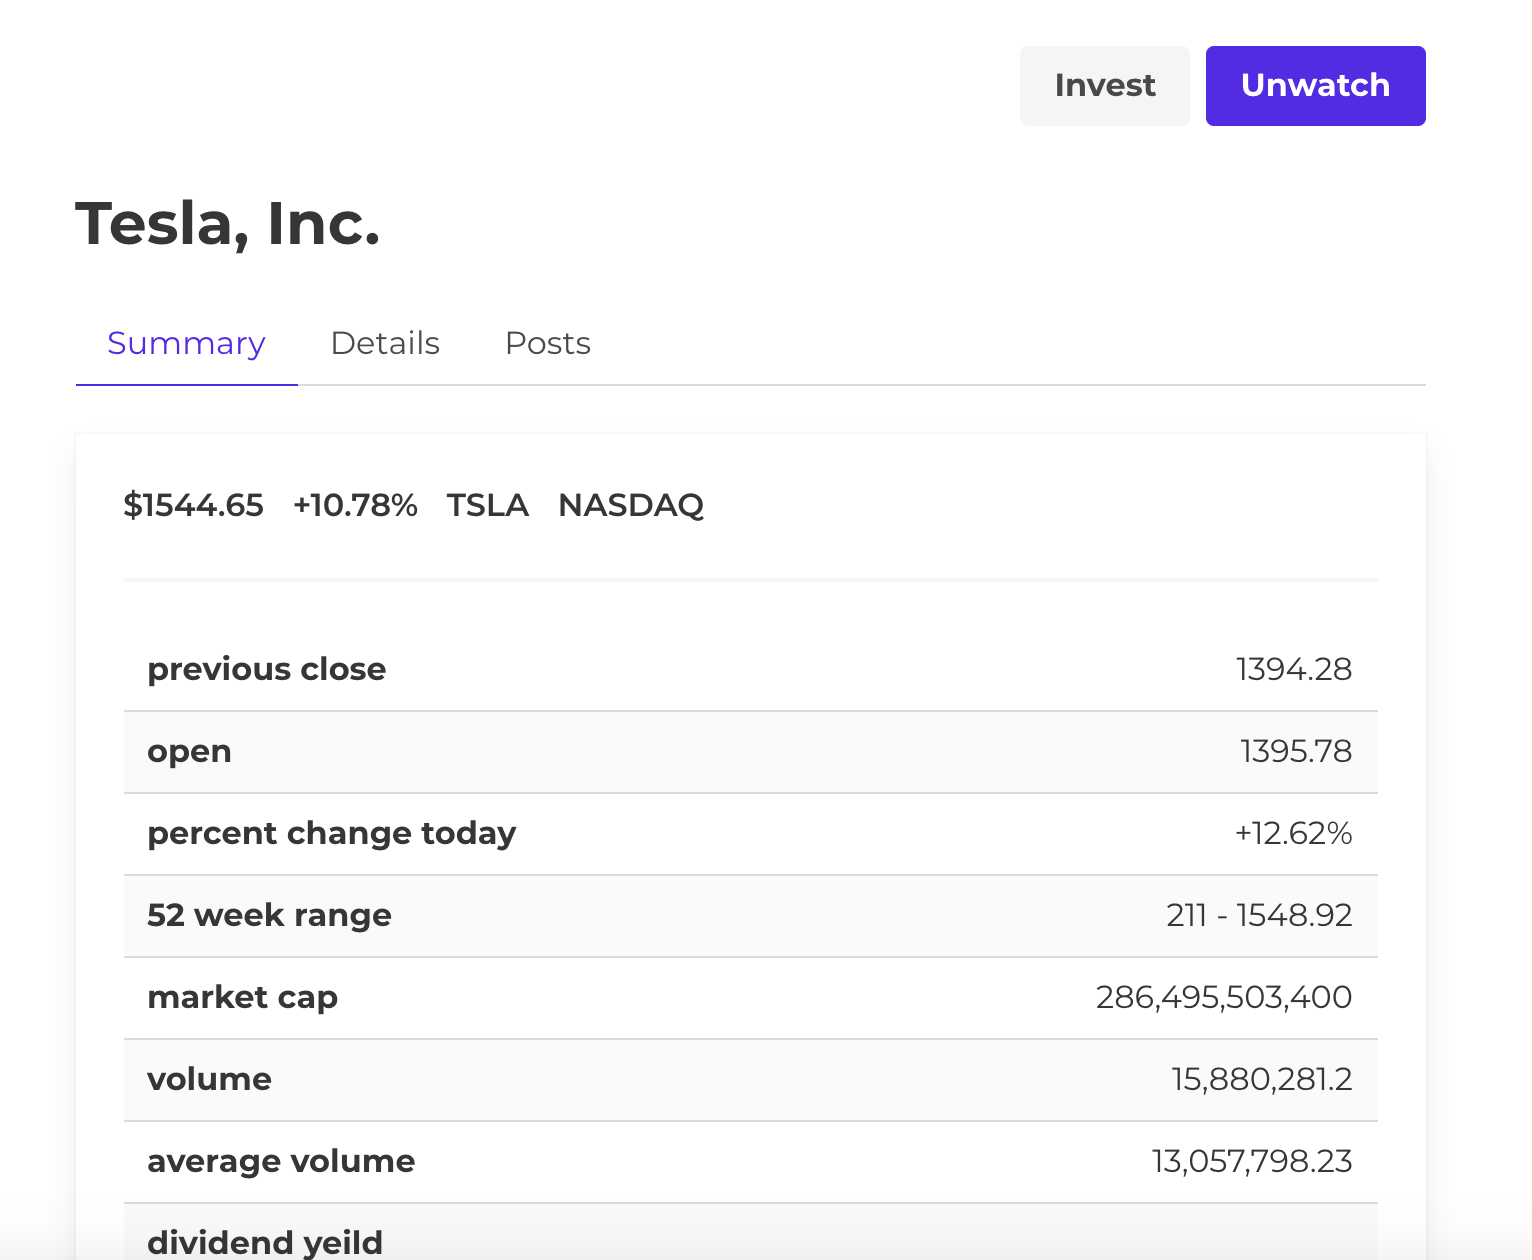The image size is (1532, 1260).
Task: Select the +12.62% value
Action: click(x=1293, y=833)
